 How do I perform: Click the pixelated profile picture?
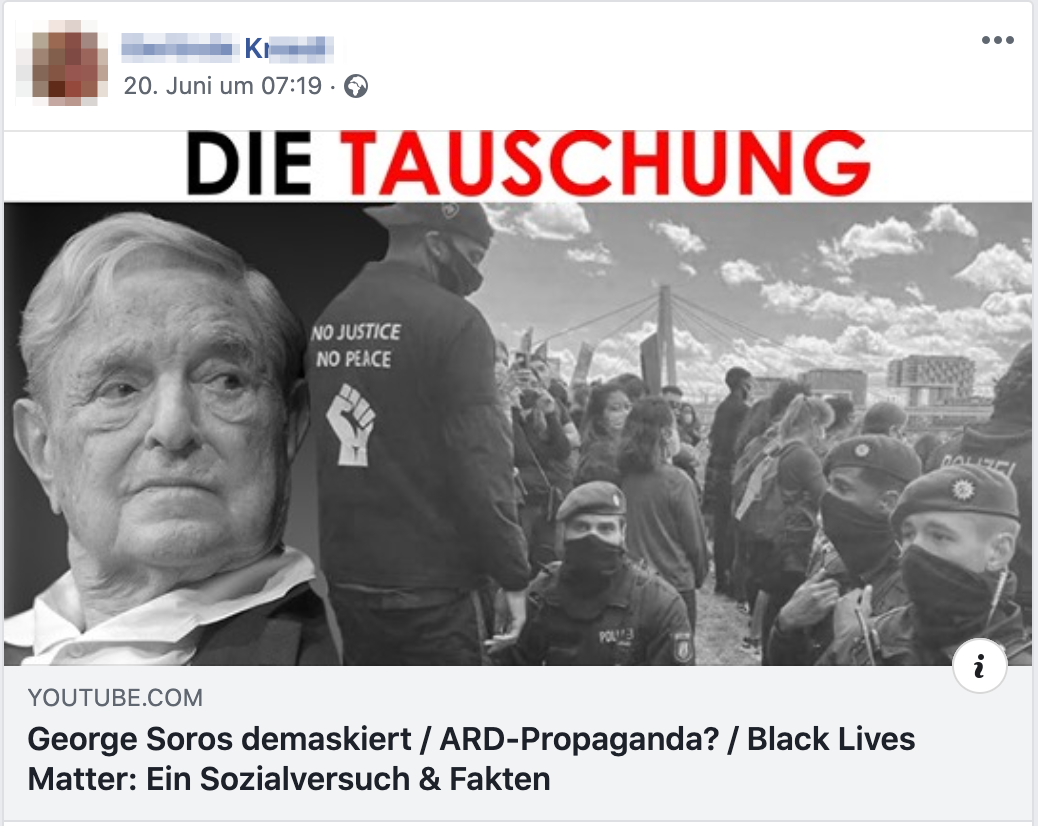[x=65, y=63]
